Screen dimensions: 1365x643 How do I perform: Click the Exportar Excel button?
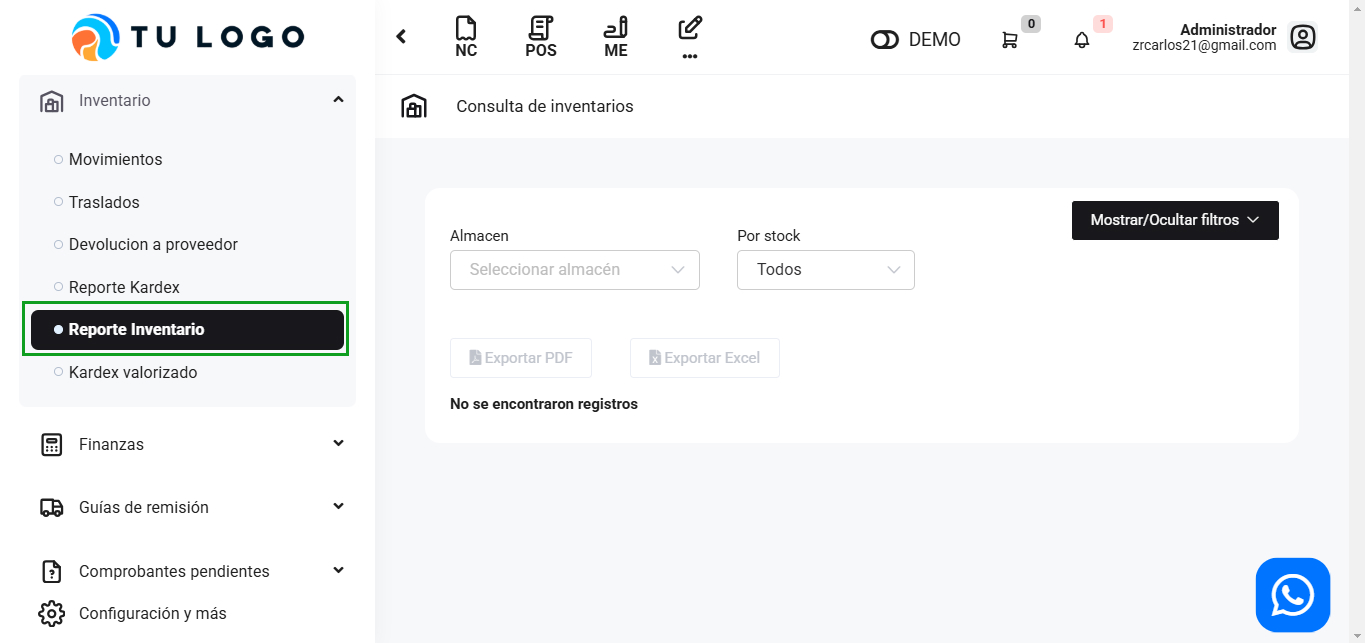(705, 358)
